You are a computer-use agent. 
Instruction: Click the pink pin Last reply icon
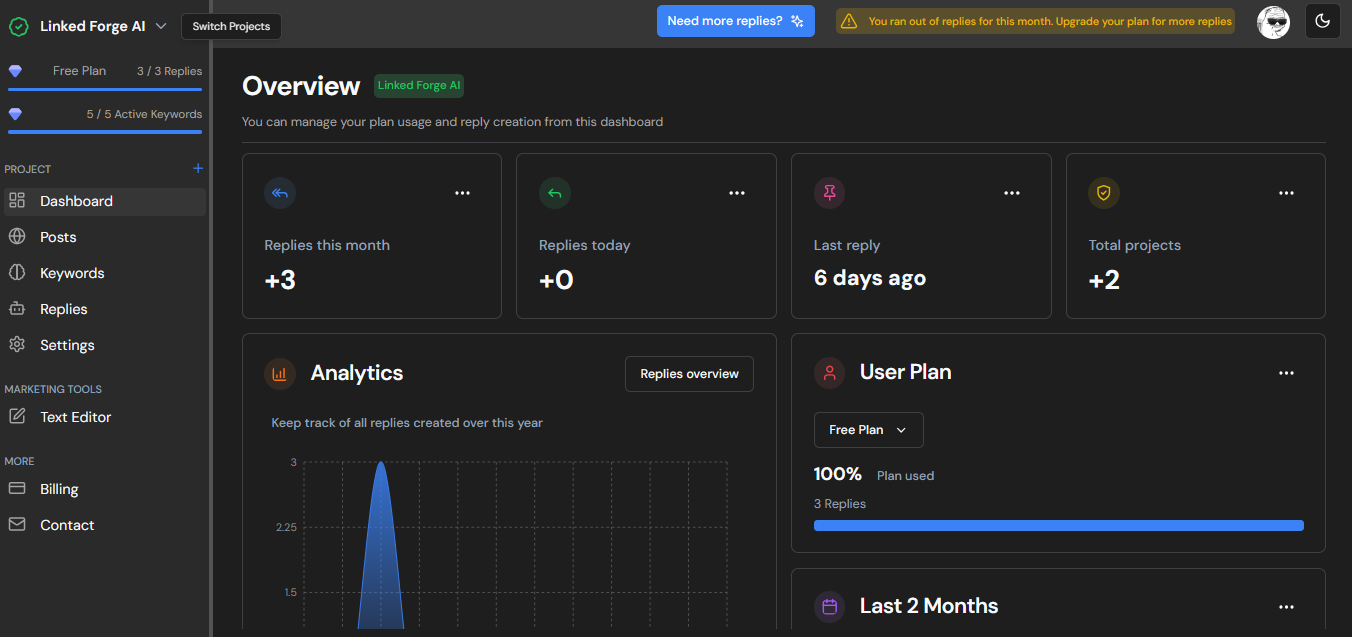pos(829,193)
